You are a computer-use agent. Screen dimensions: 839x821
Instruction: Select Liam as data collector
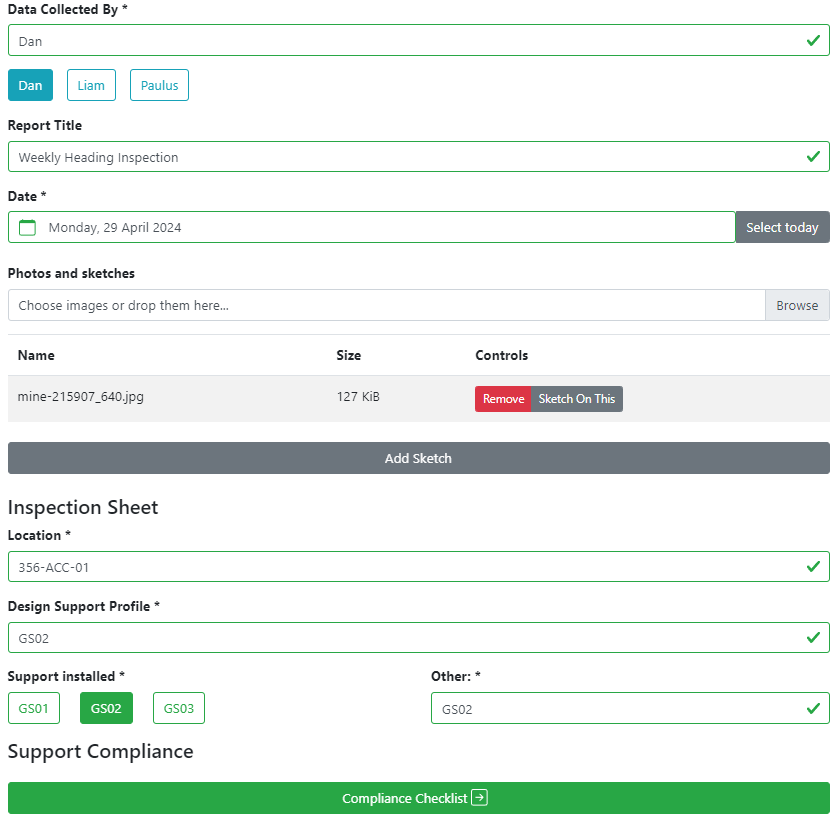coord(91,85)
